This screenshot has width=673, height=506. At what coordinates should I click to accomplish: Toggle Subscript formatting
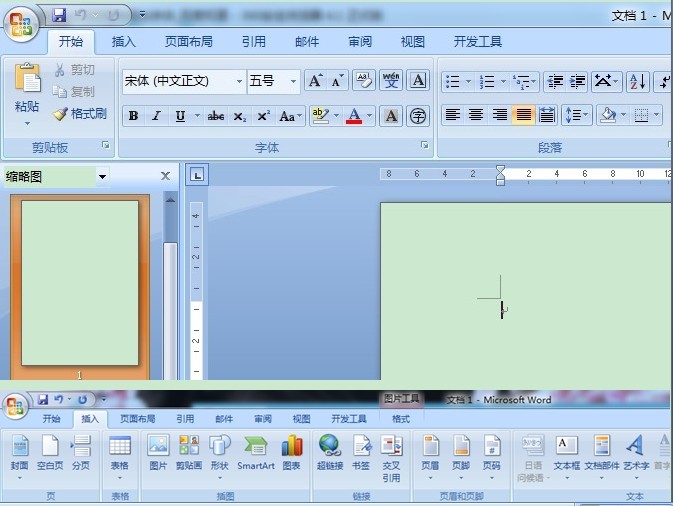[x=239, y=116]
